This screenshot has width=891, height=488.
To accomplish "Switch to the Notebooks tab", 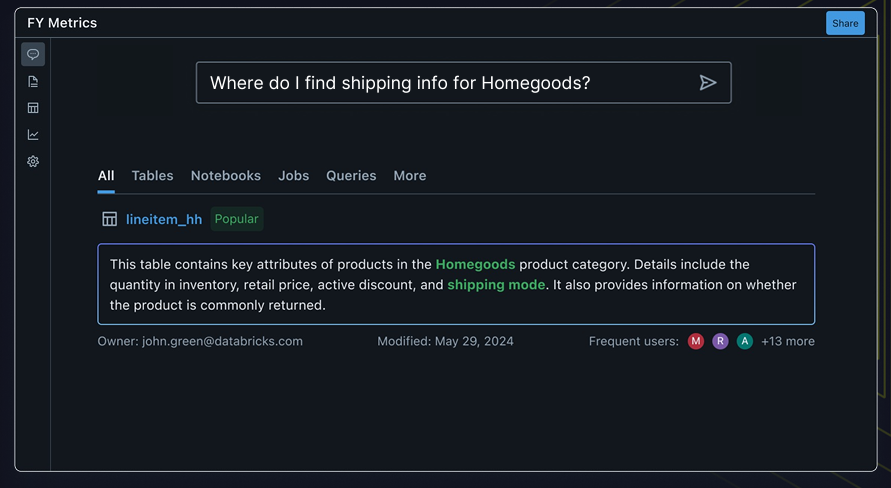I will click(x=226, y=176).
